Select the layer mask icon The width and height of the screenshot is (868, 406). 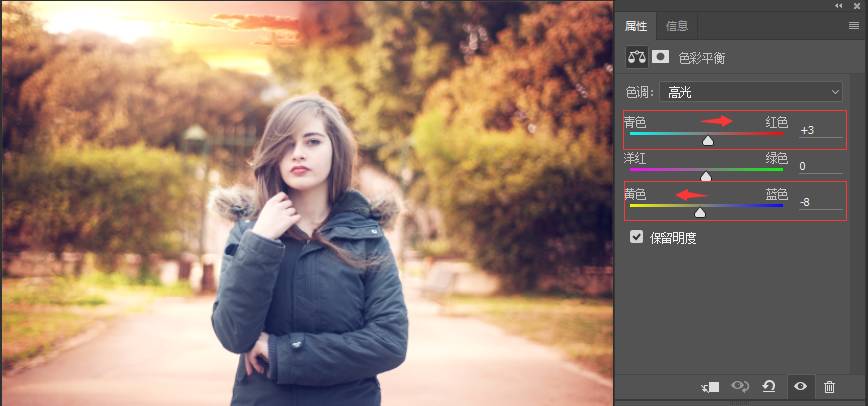(x=660, y=56)
